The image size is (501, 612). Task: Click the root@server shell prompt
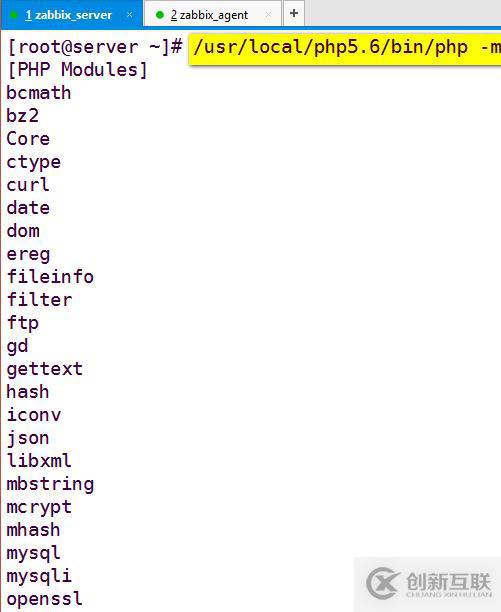point(94,47)
